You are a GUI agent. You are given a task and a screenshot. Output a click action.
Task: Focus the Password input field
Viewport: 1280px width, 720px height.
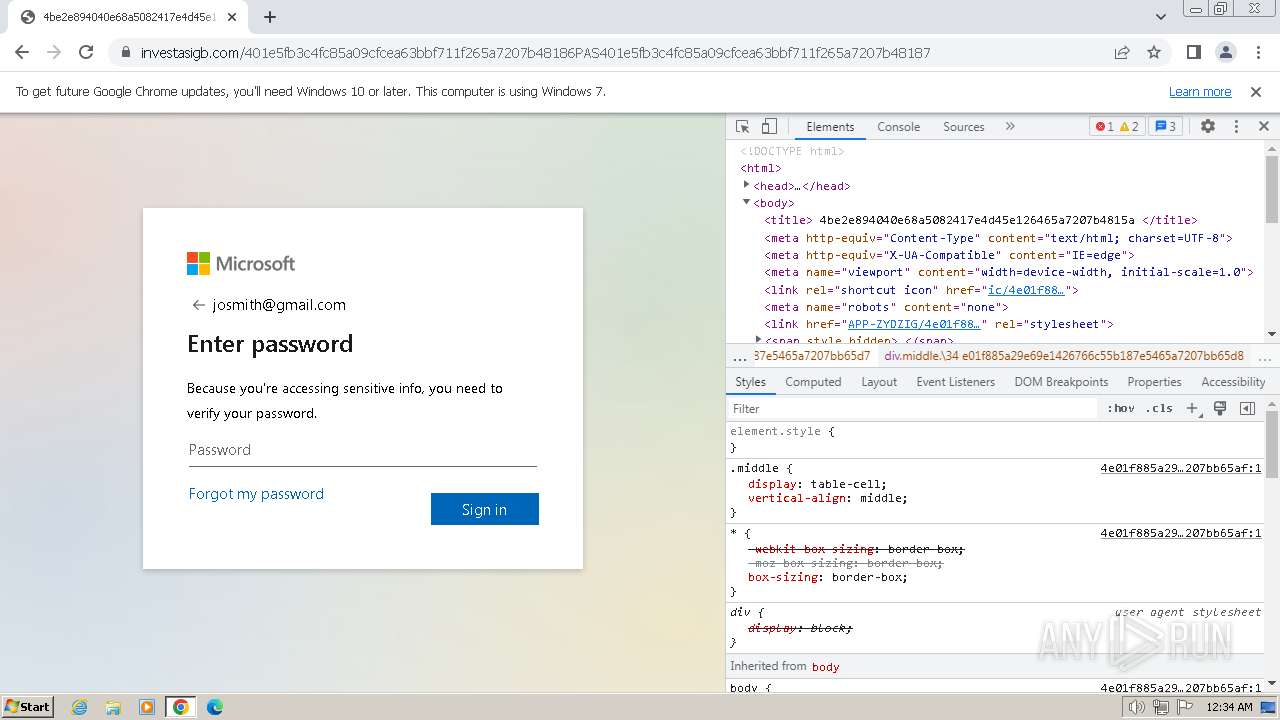click(x=362, y=450)
